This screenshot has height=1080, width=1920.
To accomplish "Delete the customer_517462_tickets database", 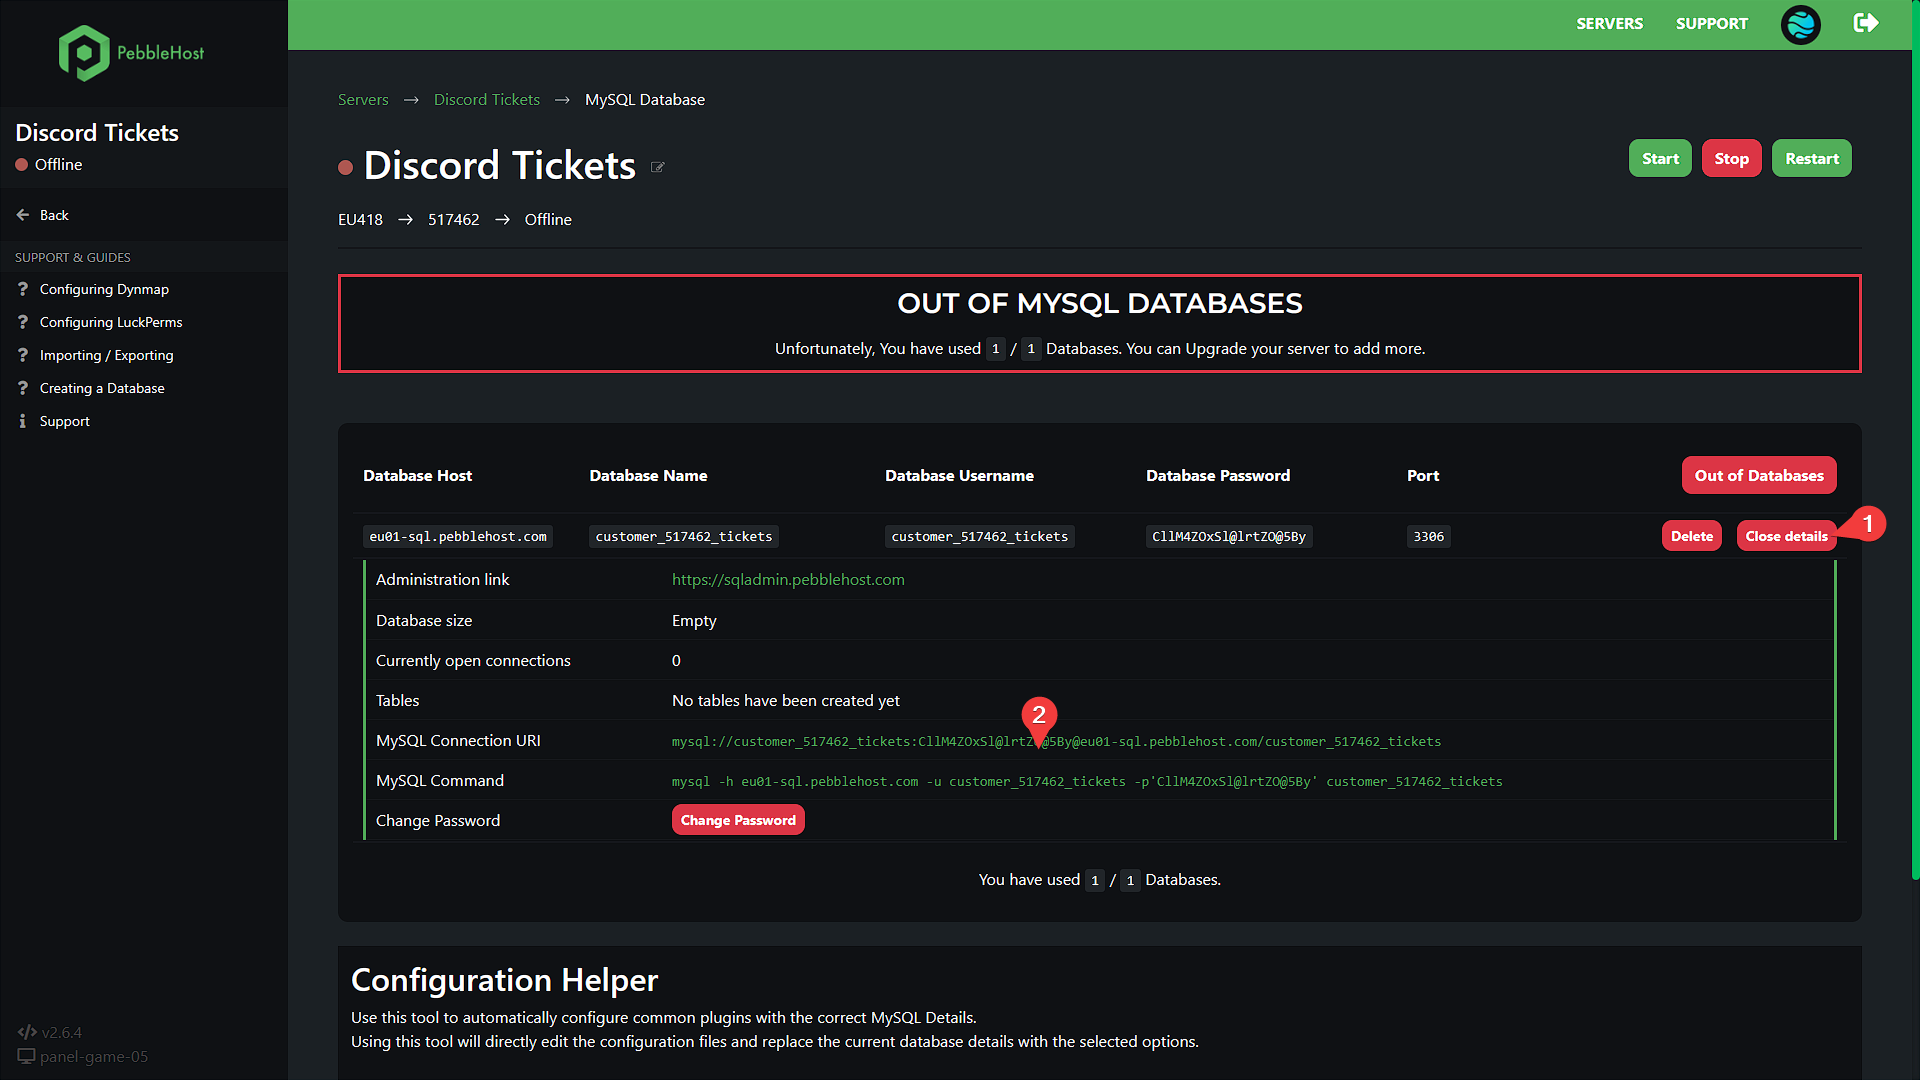I will 1691,536.
